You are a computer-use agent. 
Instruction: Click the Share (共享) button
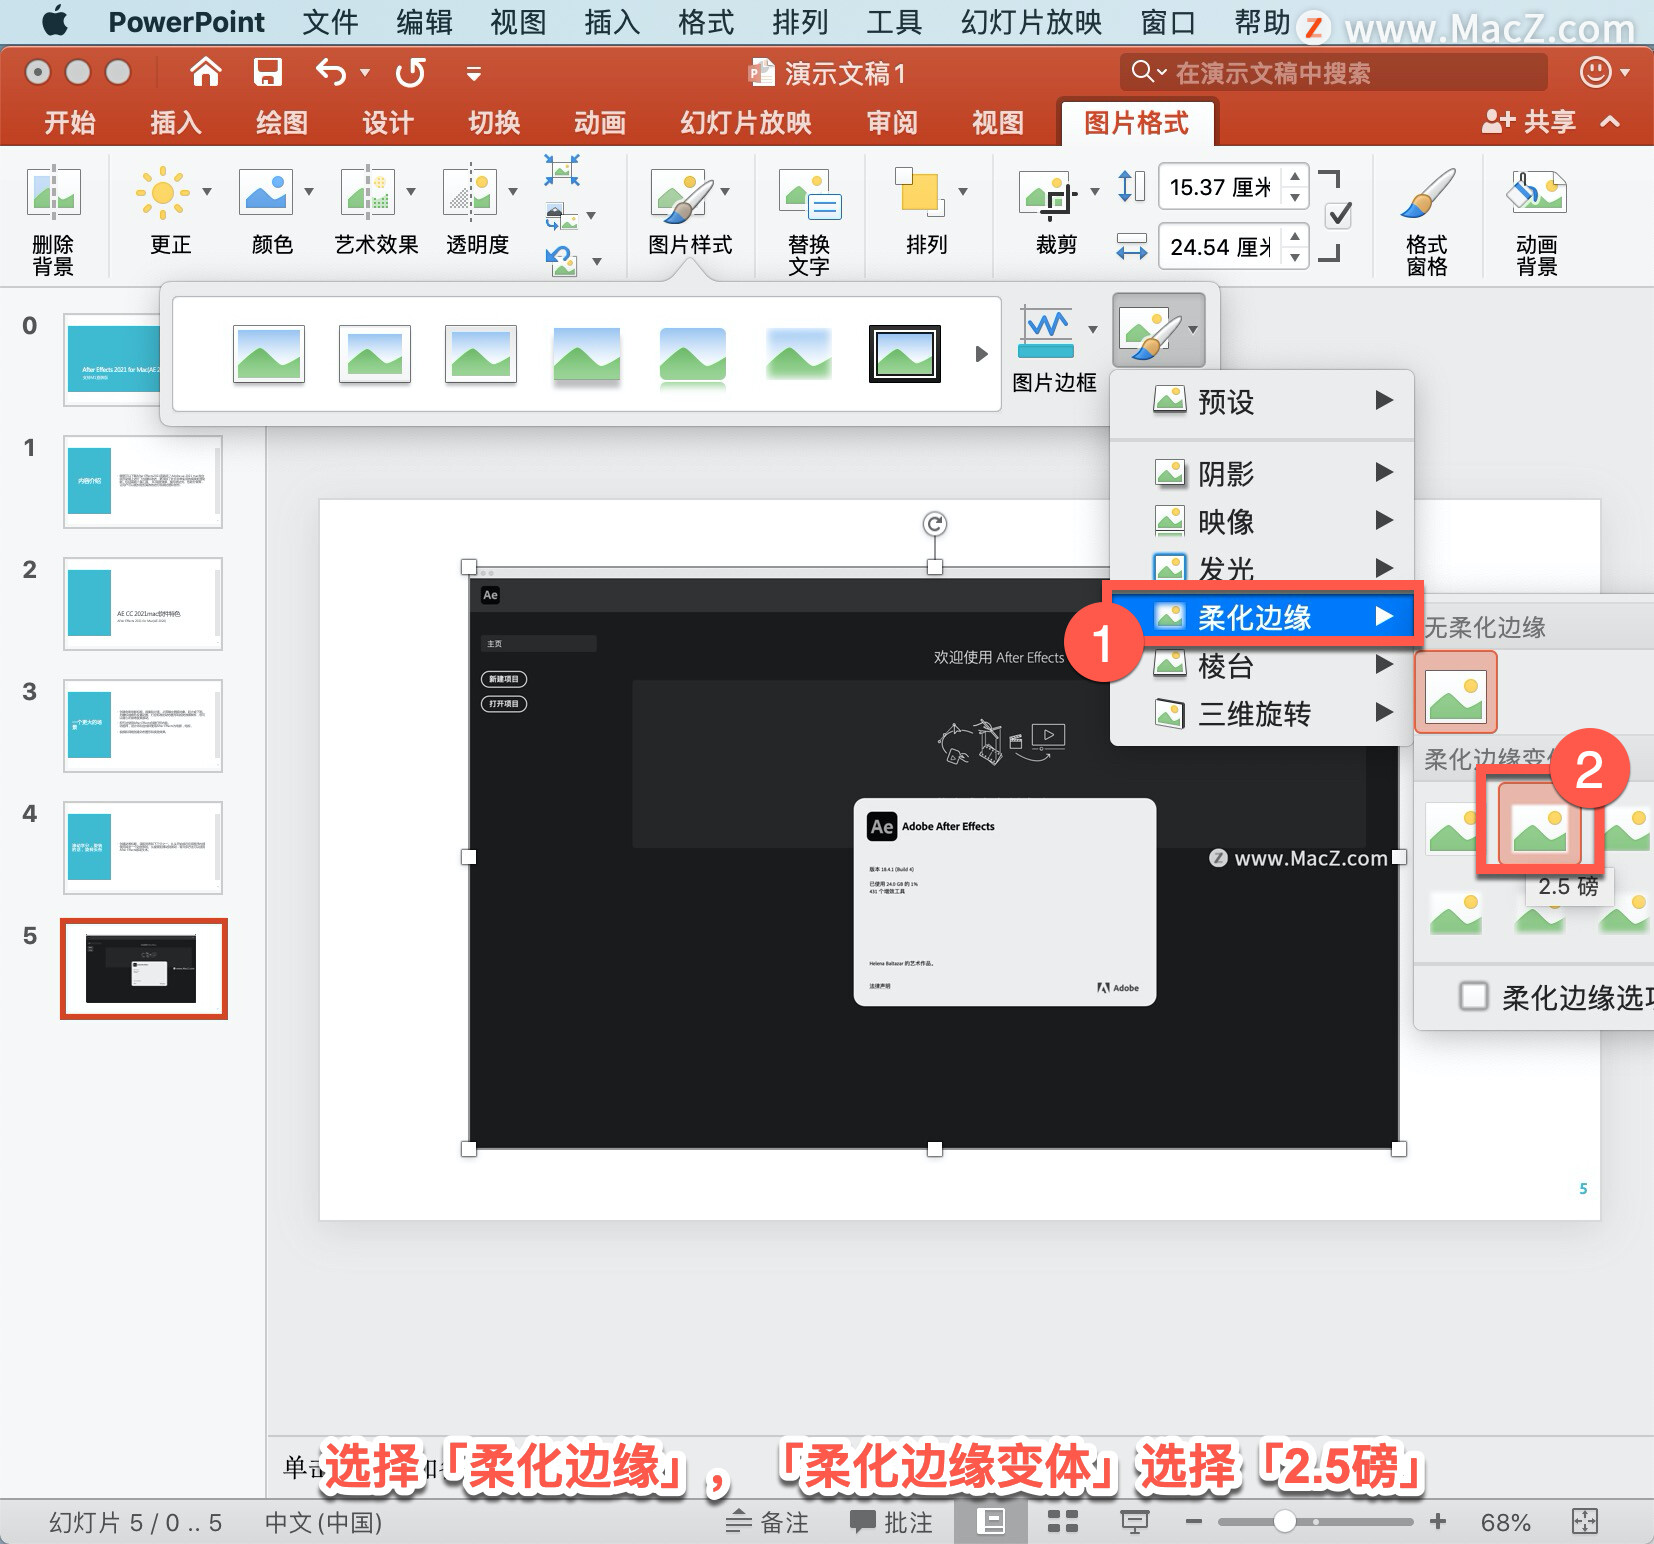coord(1528,122)
